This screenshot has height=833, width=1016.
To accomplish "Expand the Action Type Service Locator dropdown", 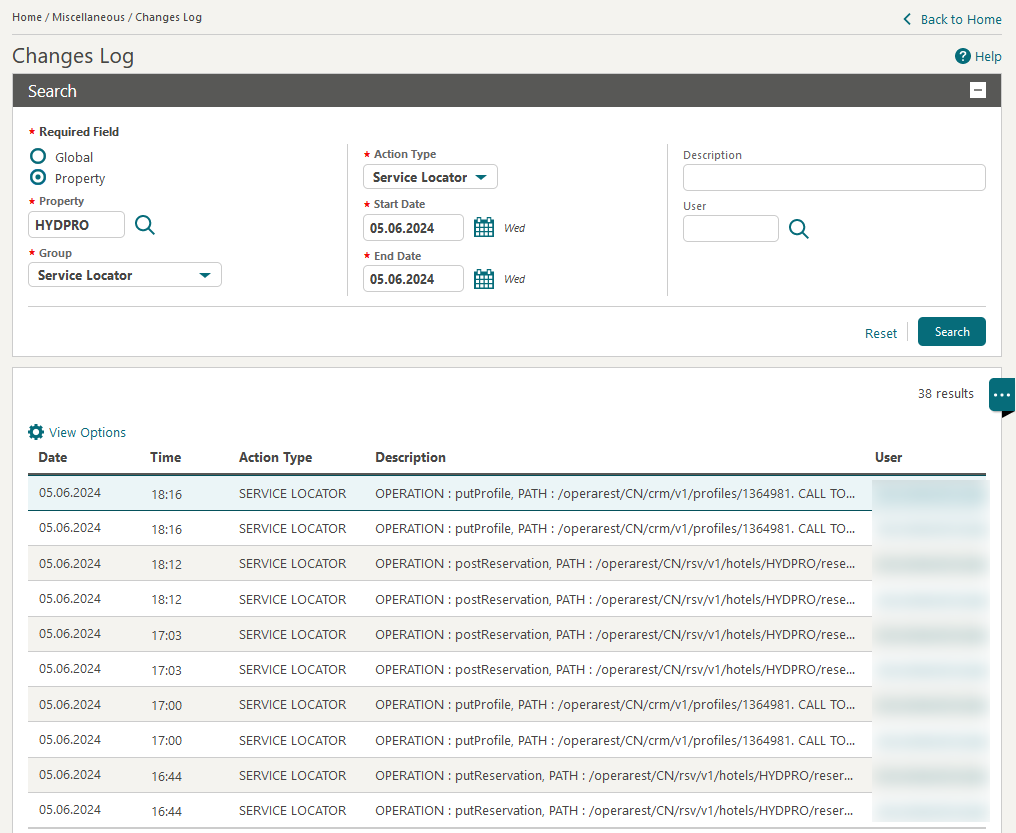I will click(x=430, y=177).
